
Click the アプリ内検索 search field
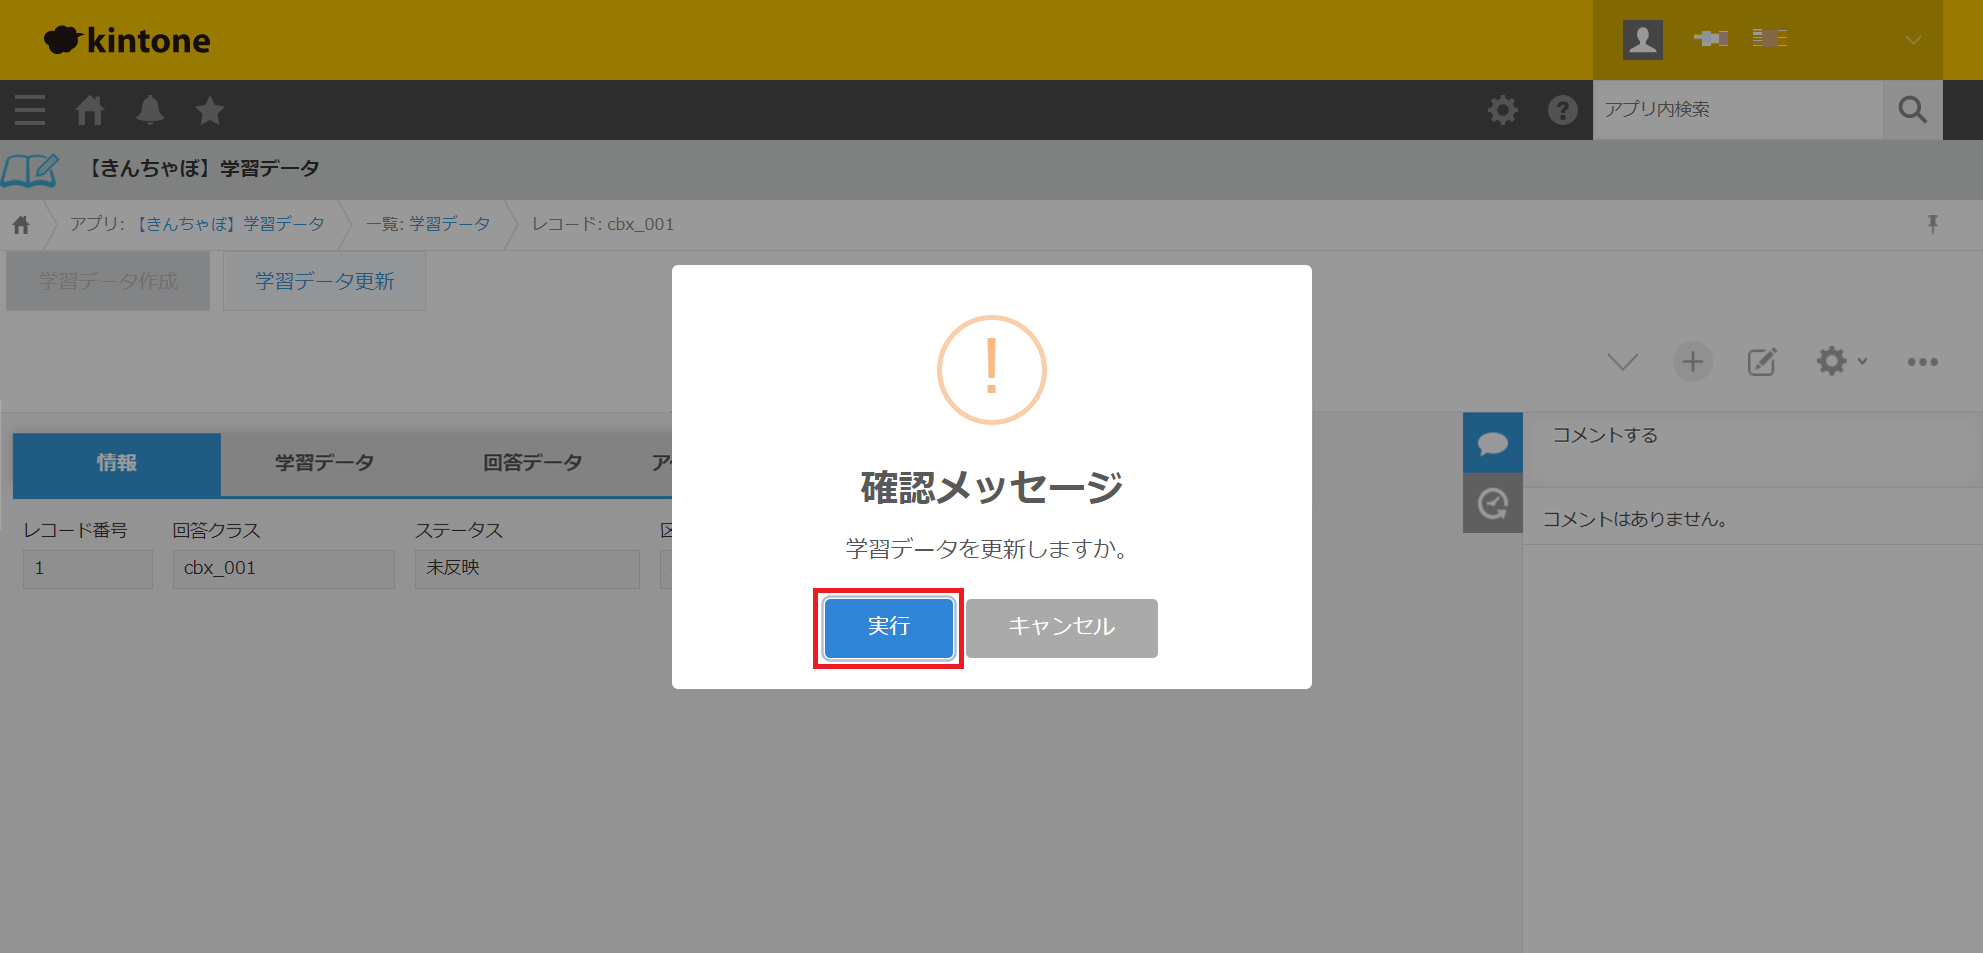click(1737, 110)
